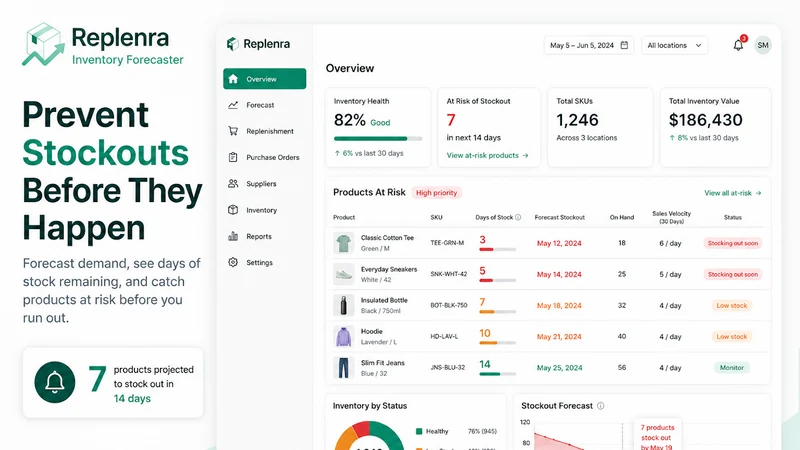This screenshot has width=800, height=450.
Task: Go to the Overview menu item
Action: point(264,79)
